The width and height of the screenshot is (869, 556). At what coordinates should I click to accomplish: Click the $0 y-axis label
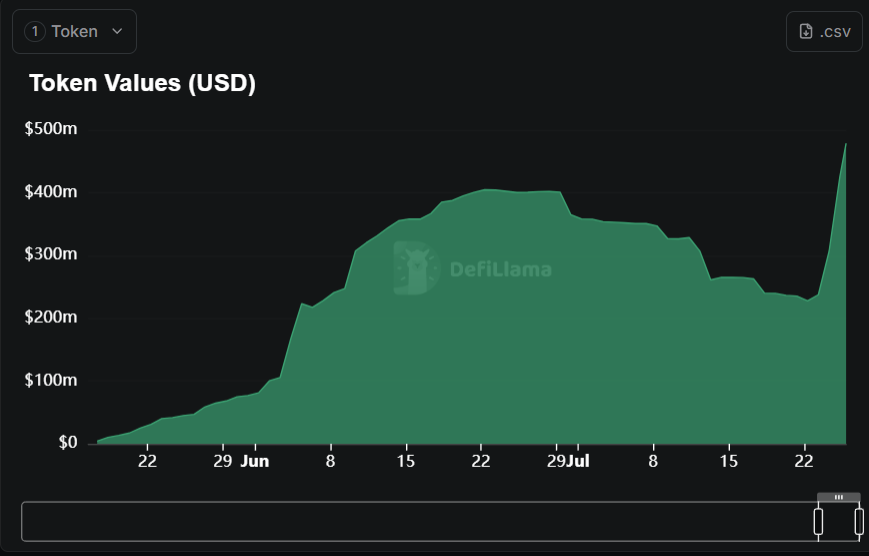(68, 442)
